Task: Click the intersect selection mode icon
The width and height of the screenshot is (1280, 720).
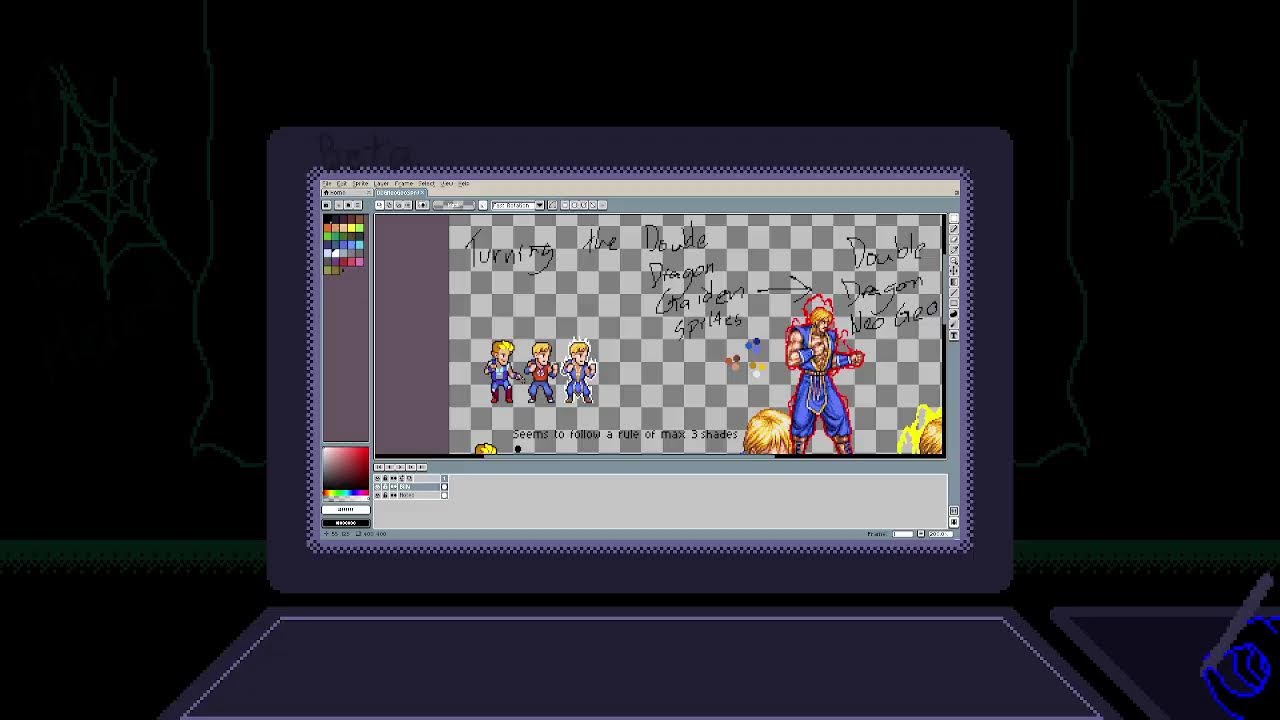Action: point(407,205)
